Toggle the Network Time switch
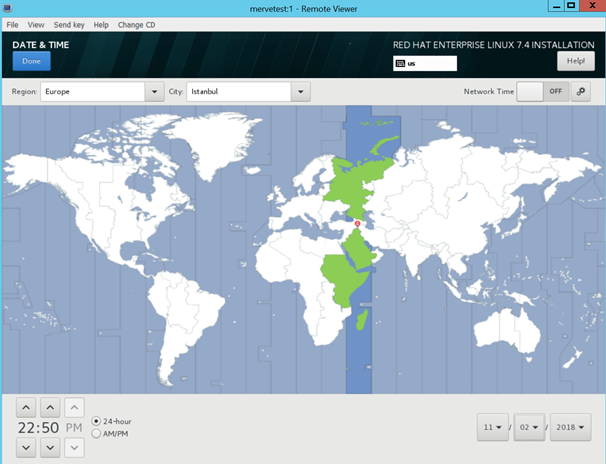The image size is (606, 464). point(543,92)
